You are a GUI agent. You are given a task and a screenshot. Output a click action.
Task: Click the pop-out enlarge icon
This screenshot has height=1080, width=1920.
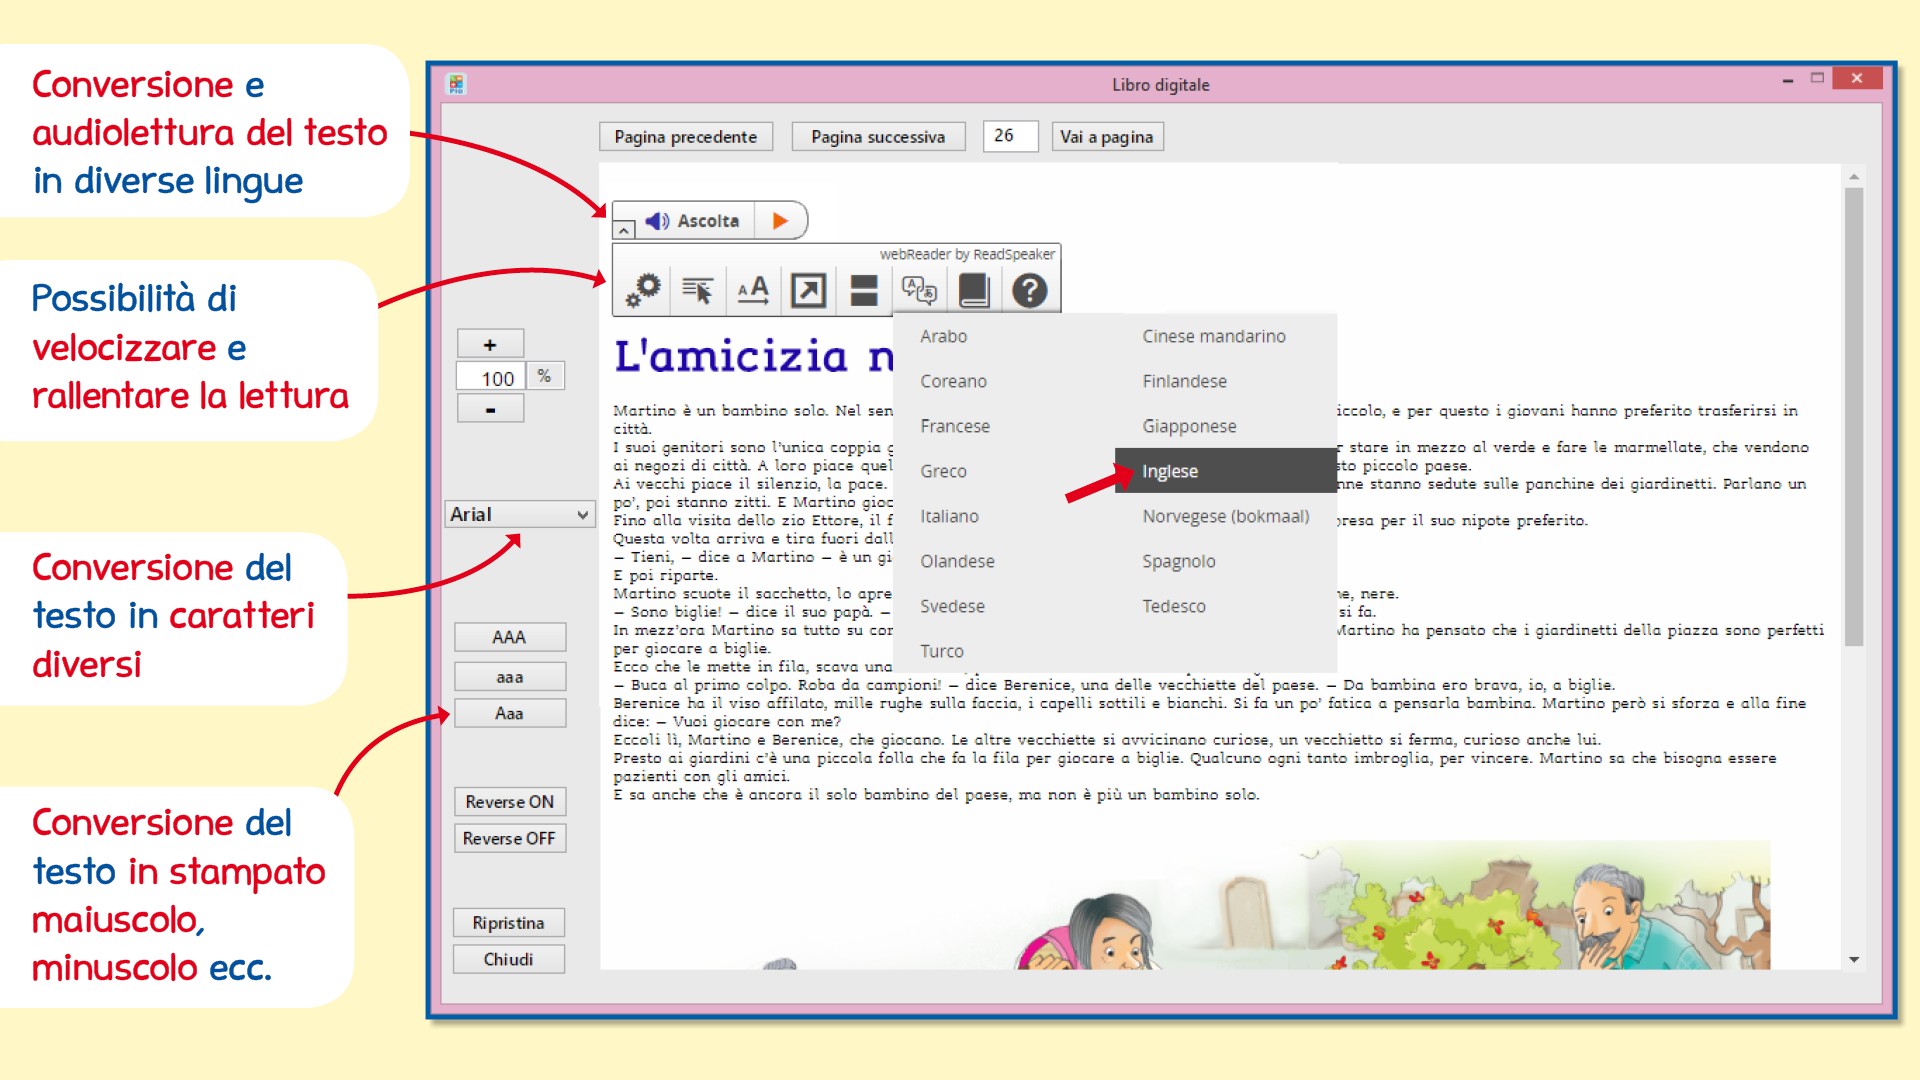808,290
